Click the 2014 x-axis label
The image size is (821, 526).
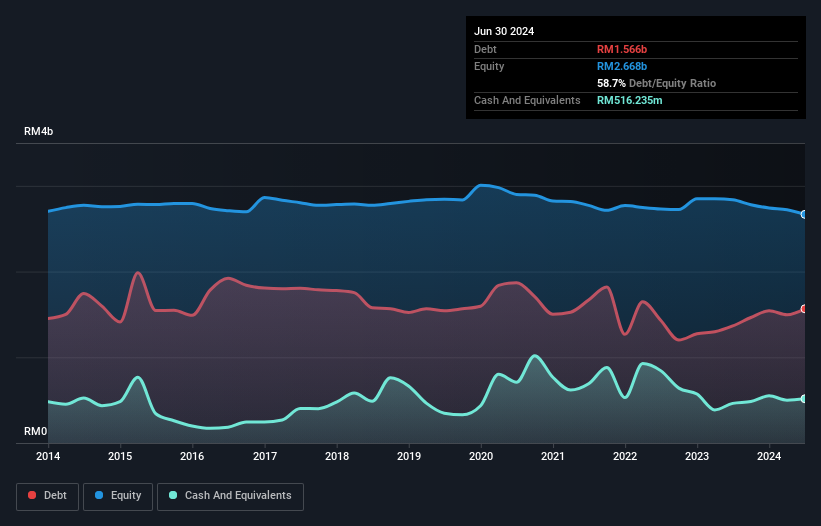[48, 456]
